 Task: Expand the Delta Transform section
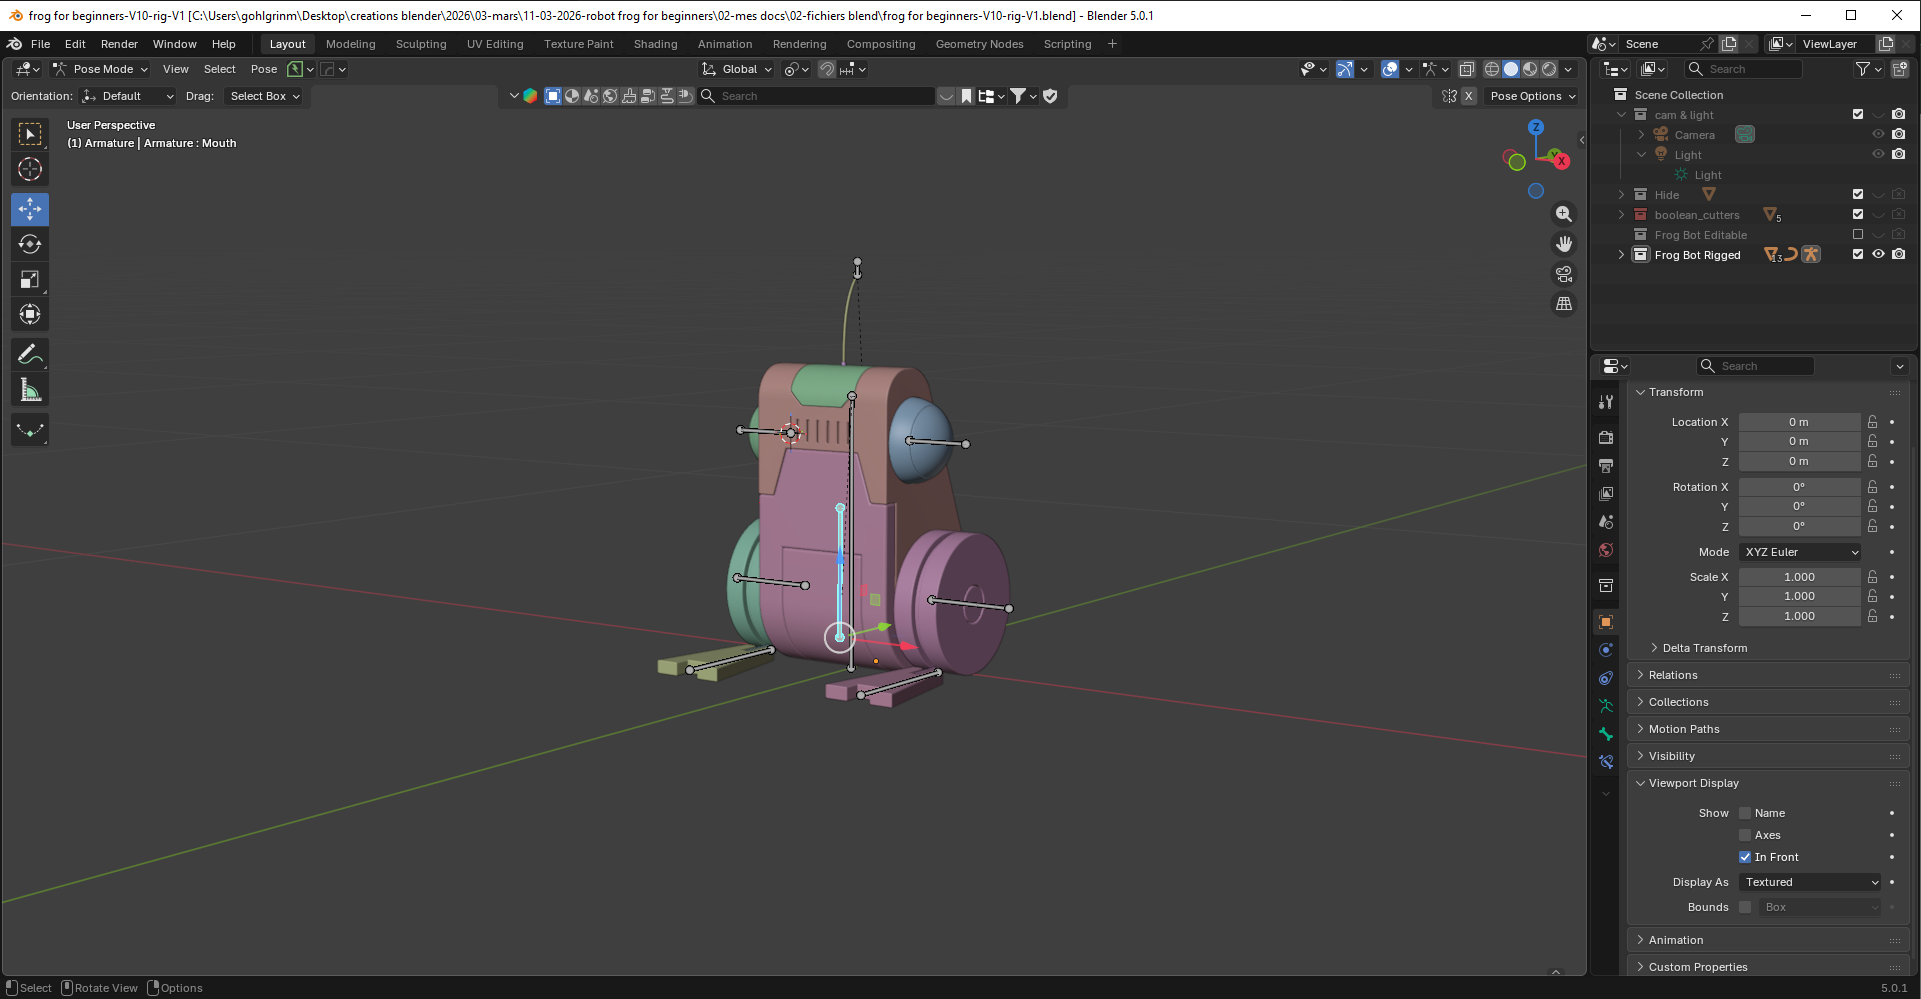click(1704, 648)
